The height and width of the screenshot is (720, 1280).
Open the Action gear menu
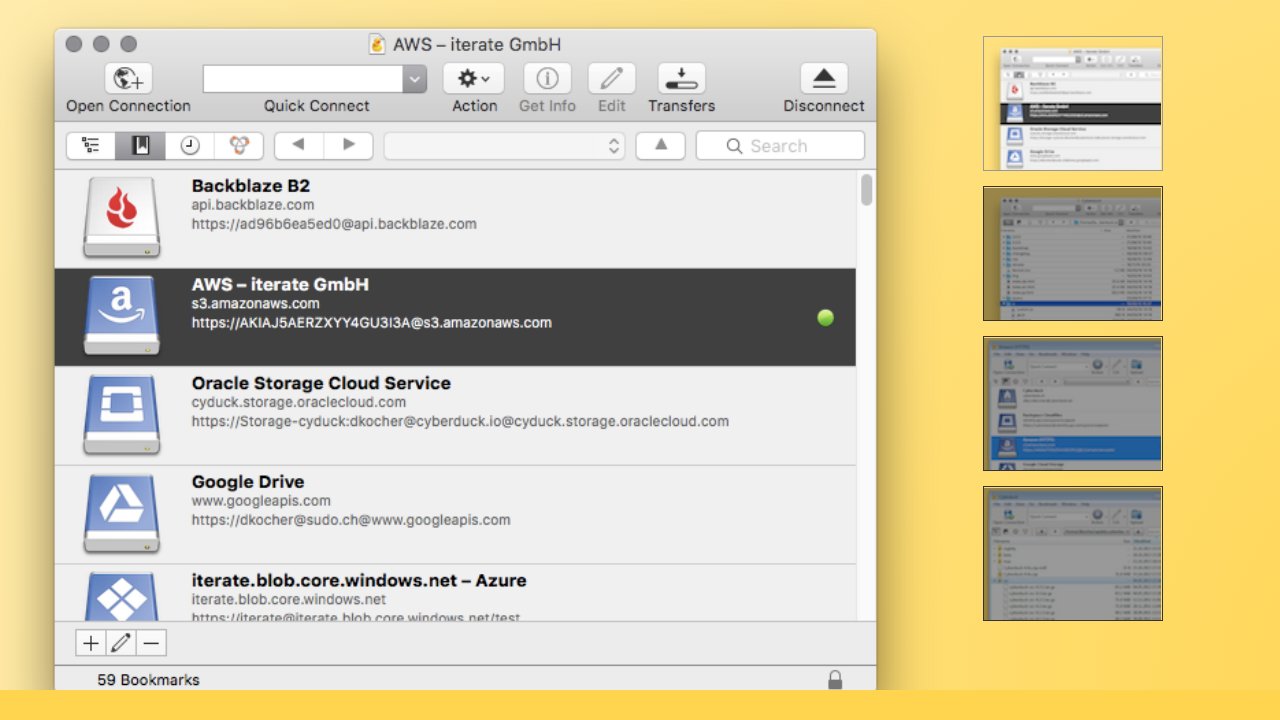(x=473, y=79)
